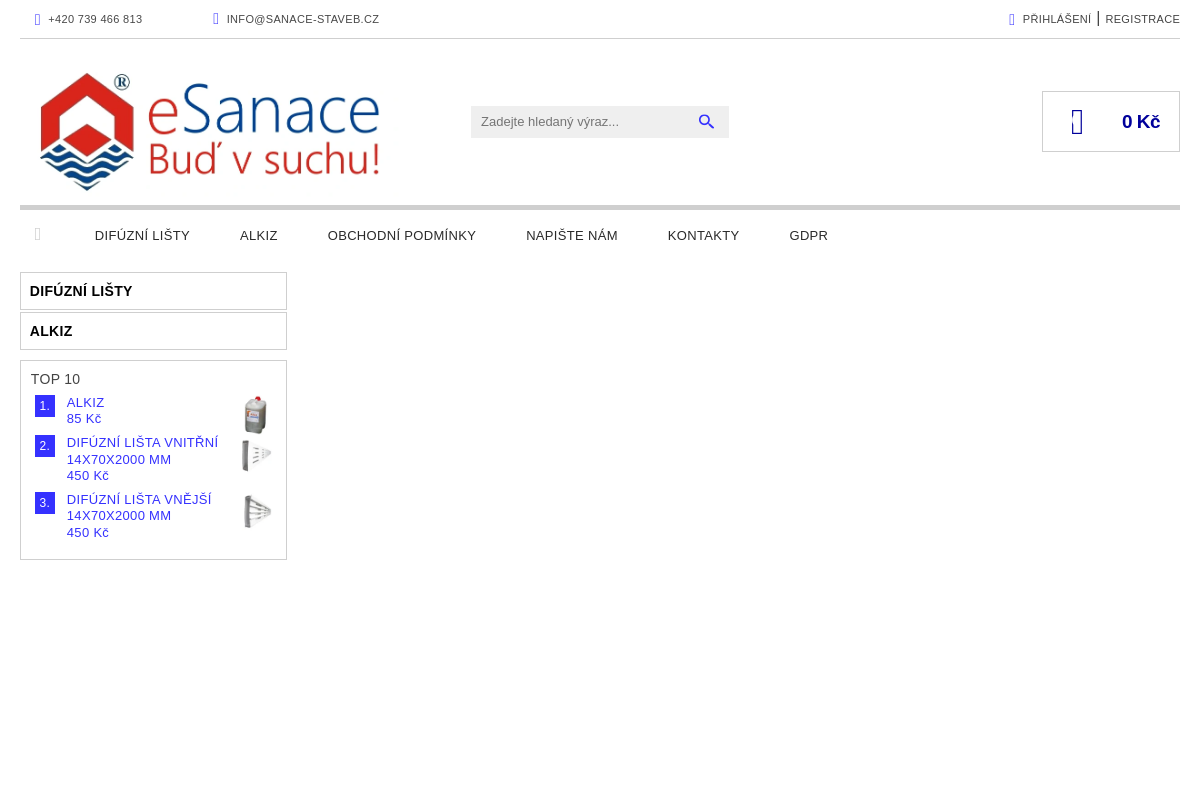Open the Difúzní lišta vnější thumbnail
Screen dimensions: 1200x800
(257, 511)
